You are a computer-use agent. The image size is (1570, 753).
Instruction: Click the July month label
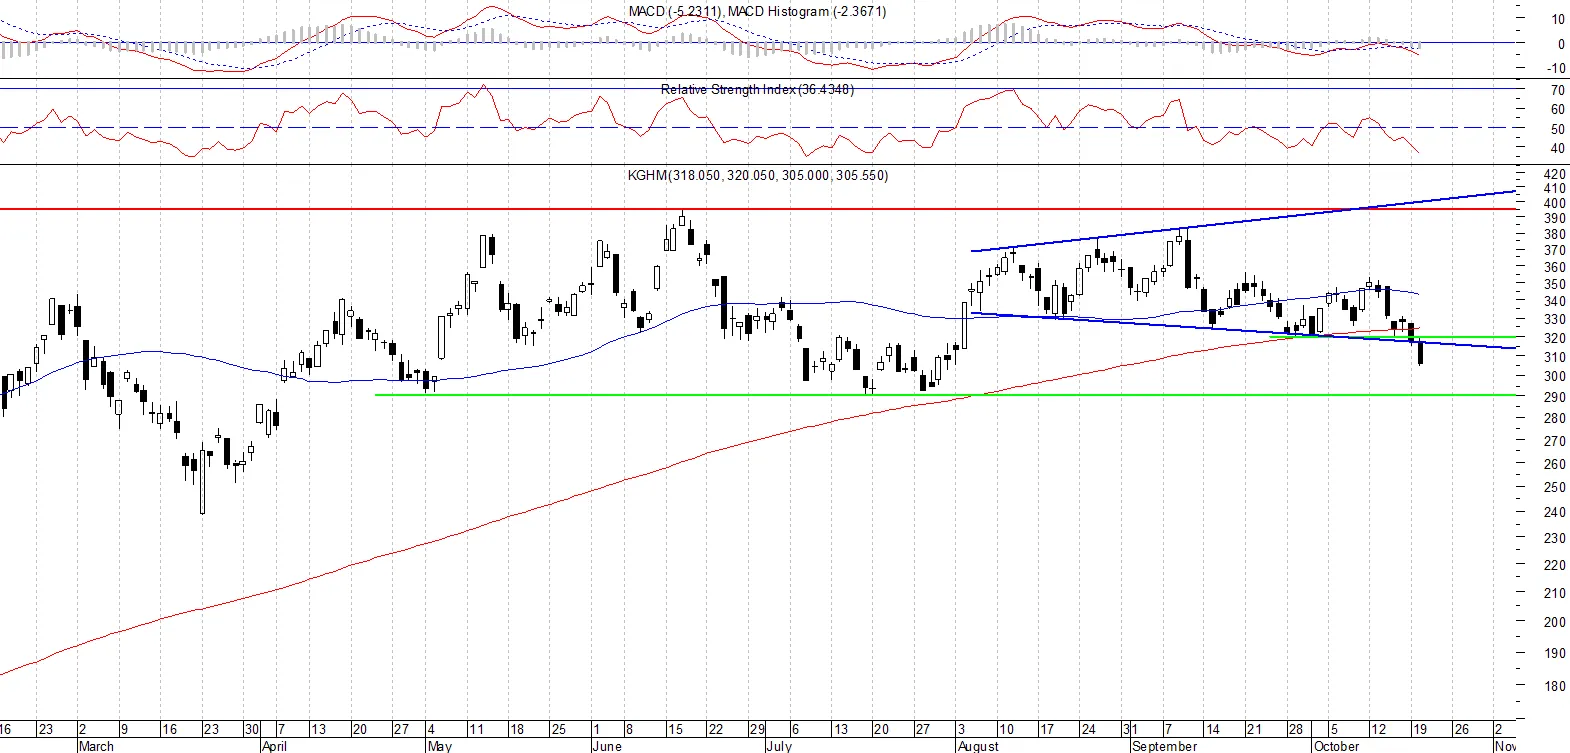(779, 746)
